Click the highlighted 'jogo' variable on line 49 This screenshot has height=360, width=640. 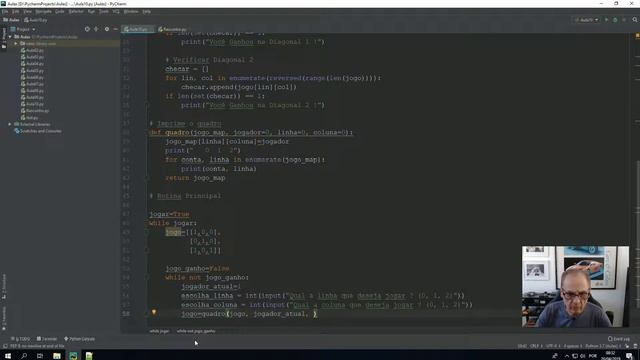(x=173, y=232)
